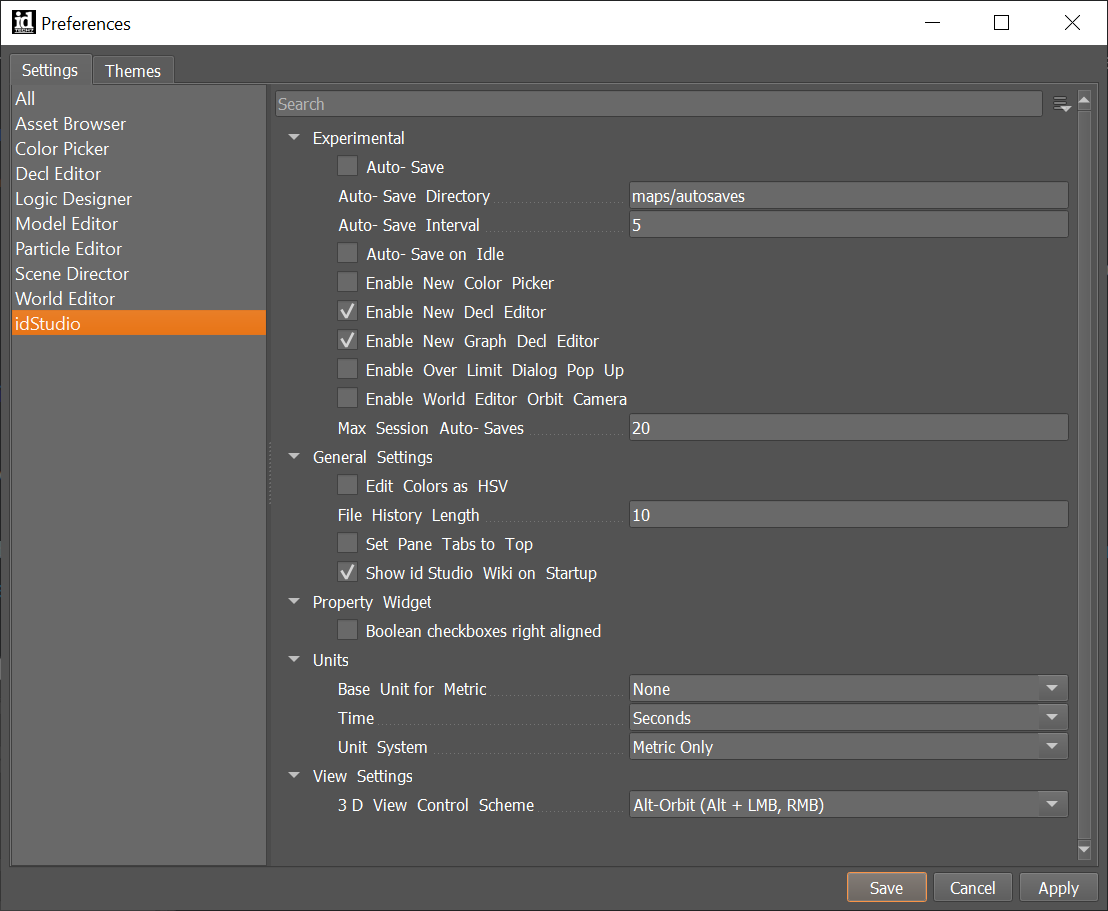The image size is (1108, 911).
Task: Open Asset Browser settings category
Action: click(138, 124)
